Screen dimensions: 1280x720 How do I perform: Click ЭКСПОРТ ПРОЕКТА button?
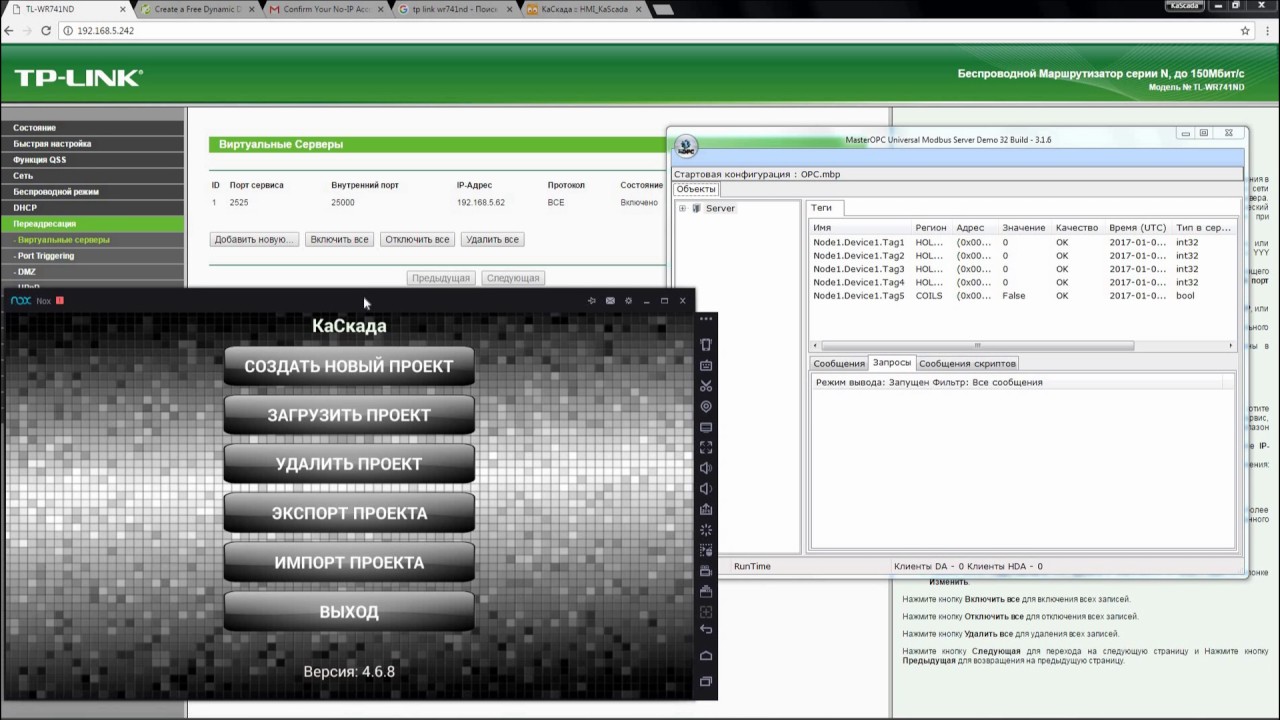click(349, 513)
